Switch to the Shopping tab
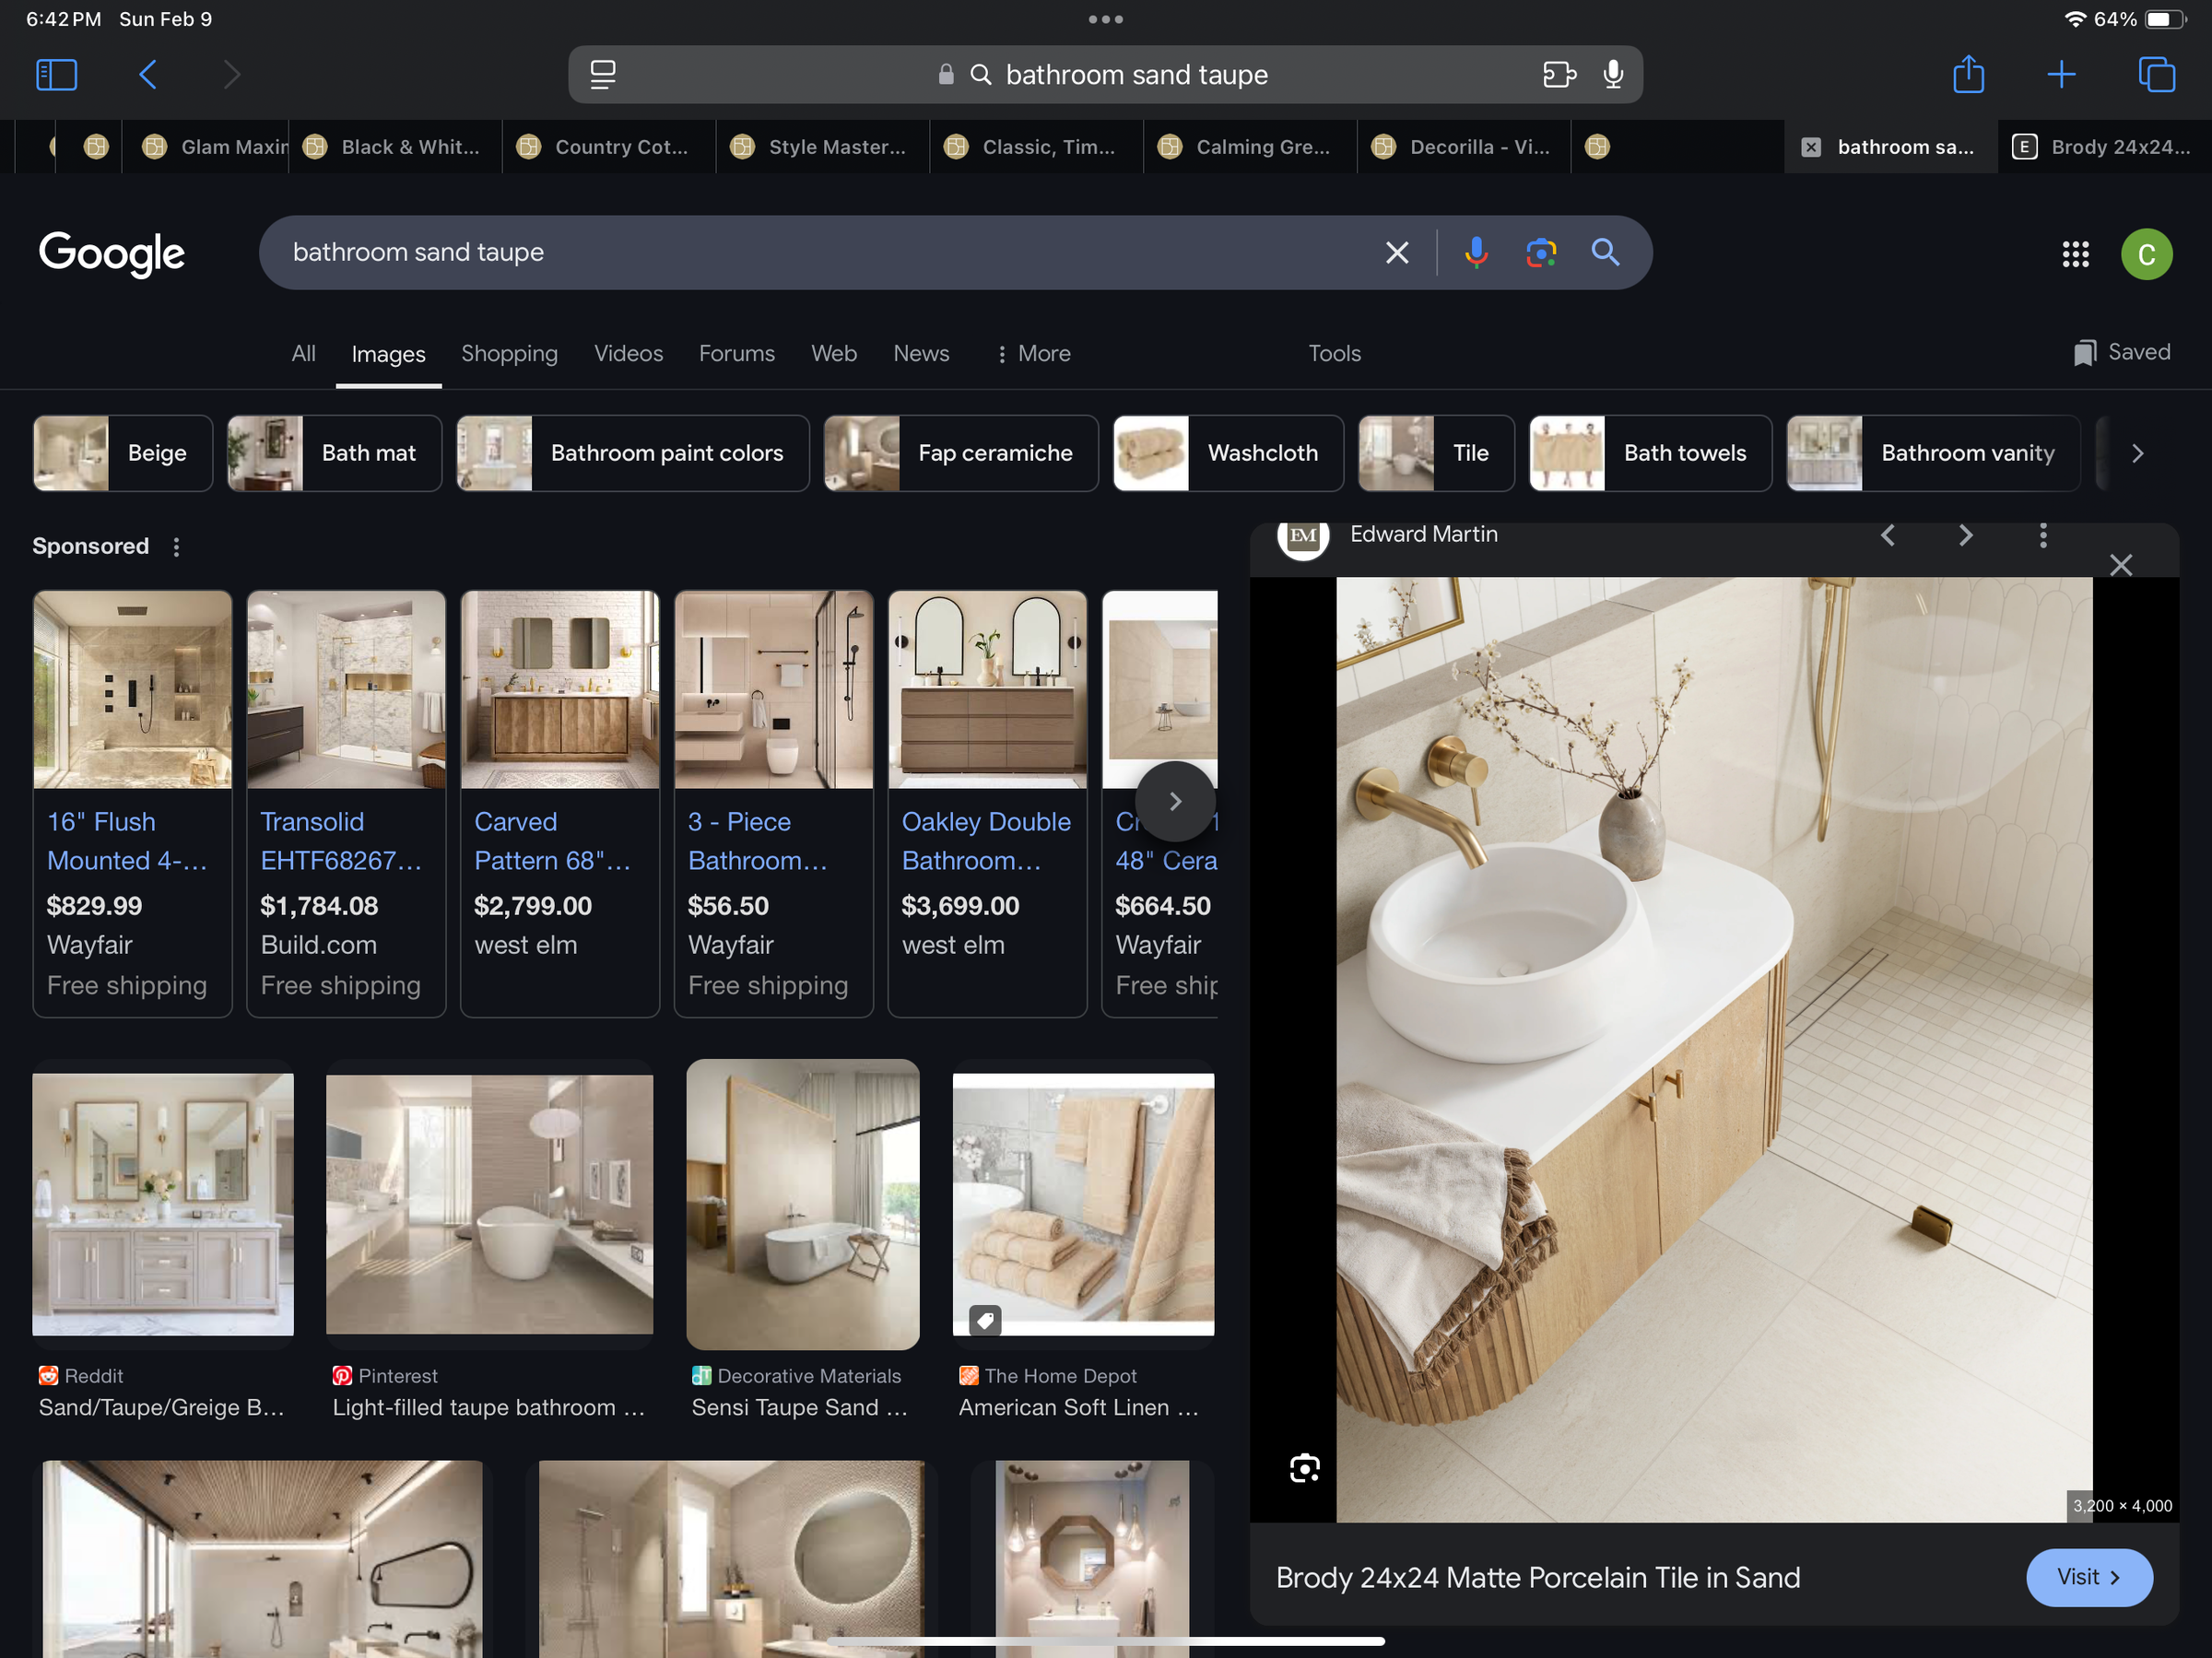2212x1658 pixels. [509, 354]
